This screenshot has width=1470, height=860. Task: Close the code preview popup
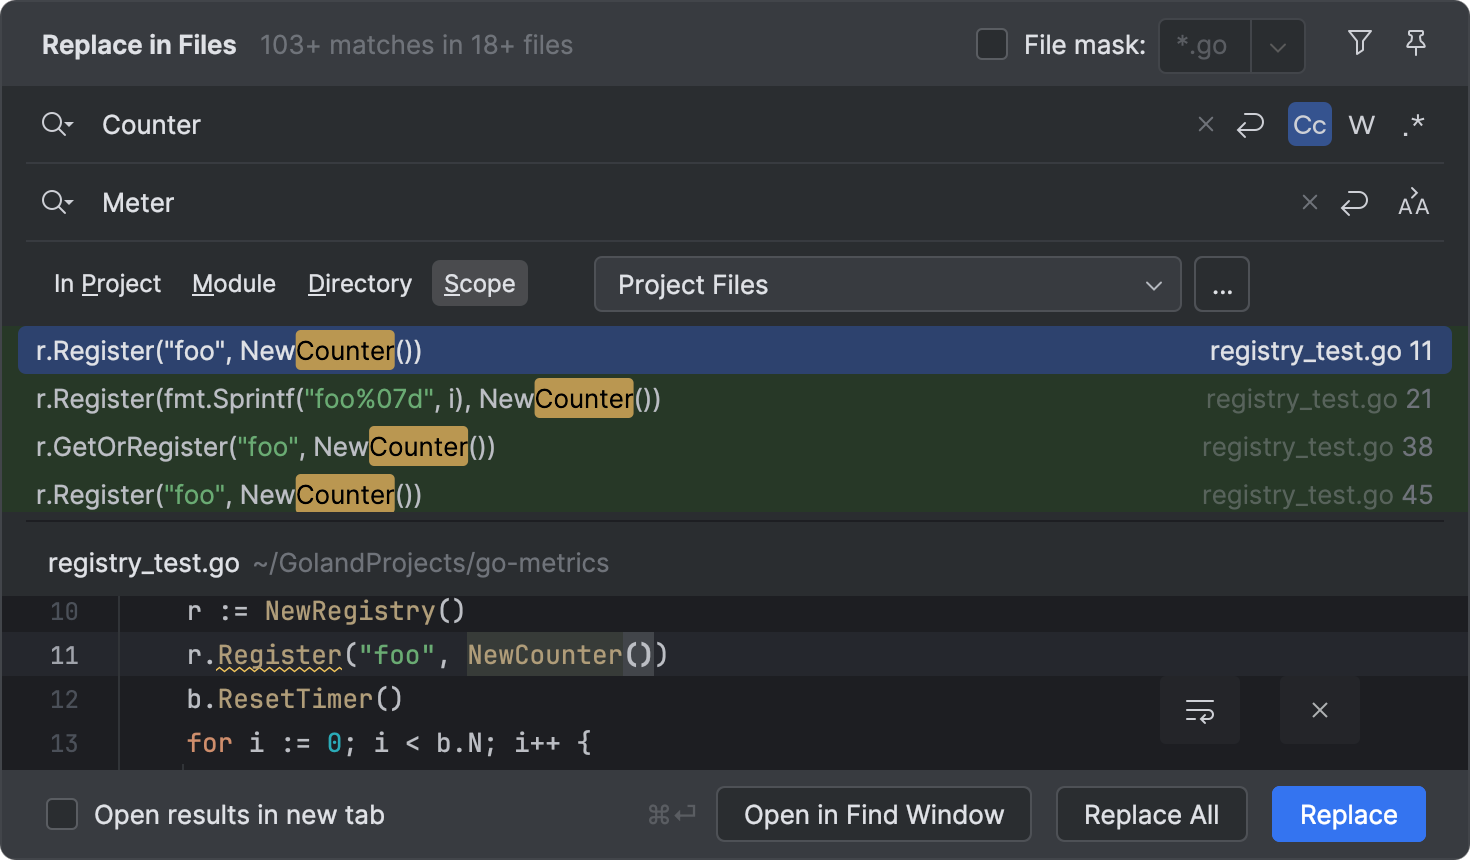1319,711
